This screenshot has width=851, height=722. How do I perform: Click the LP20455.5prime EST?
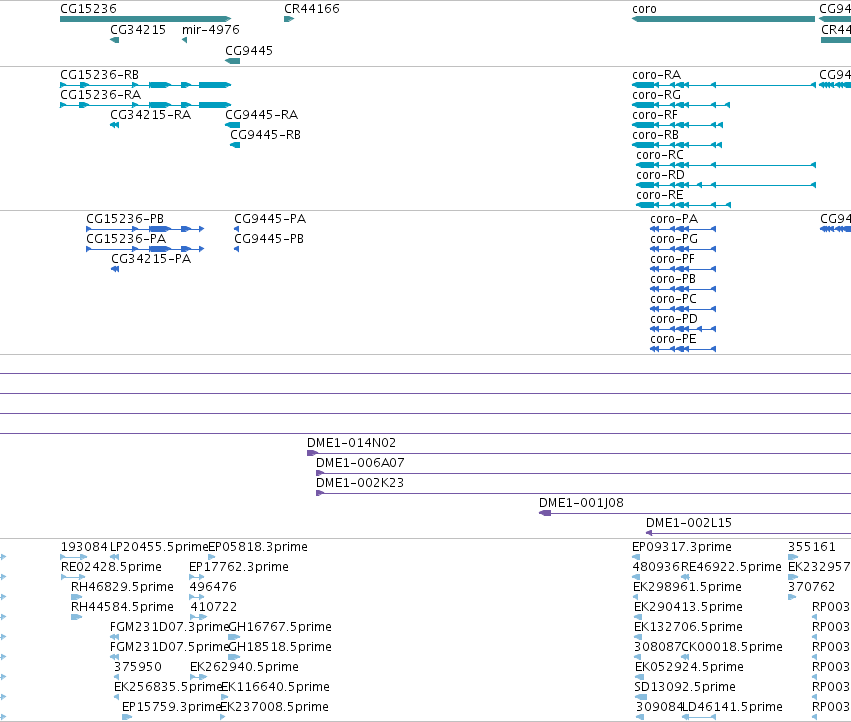(115, 557)
